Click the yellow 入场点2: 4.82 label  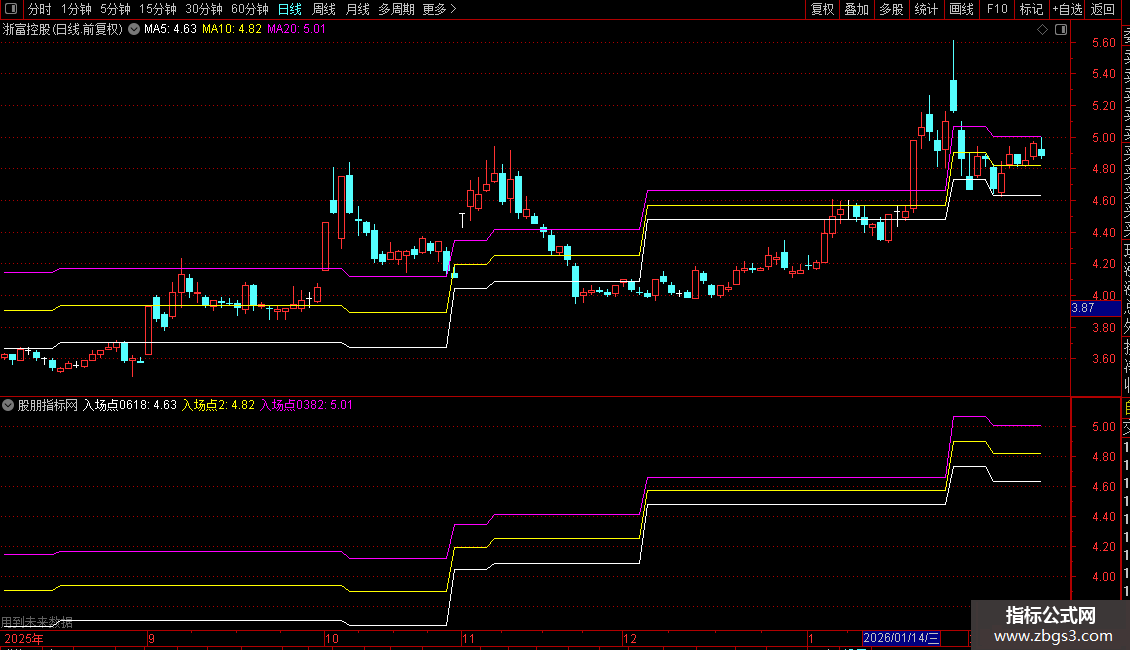tap(218, 405)
